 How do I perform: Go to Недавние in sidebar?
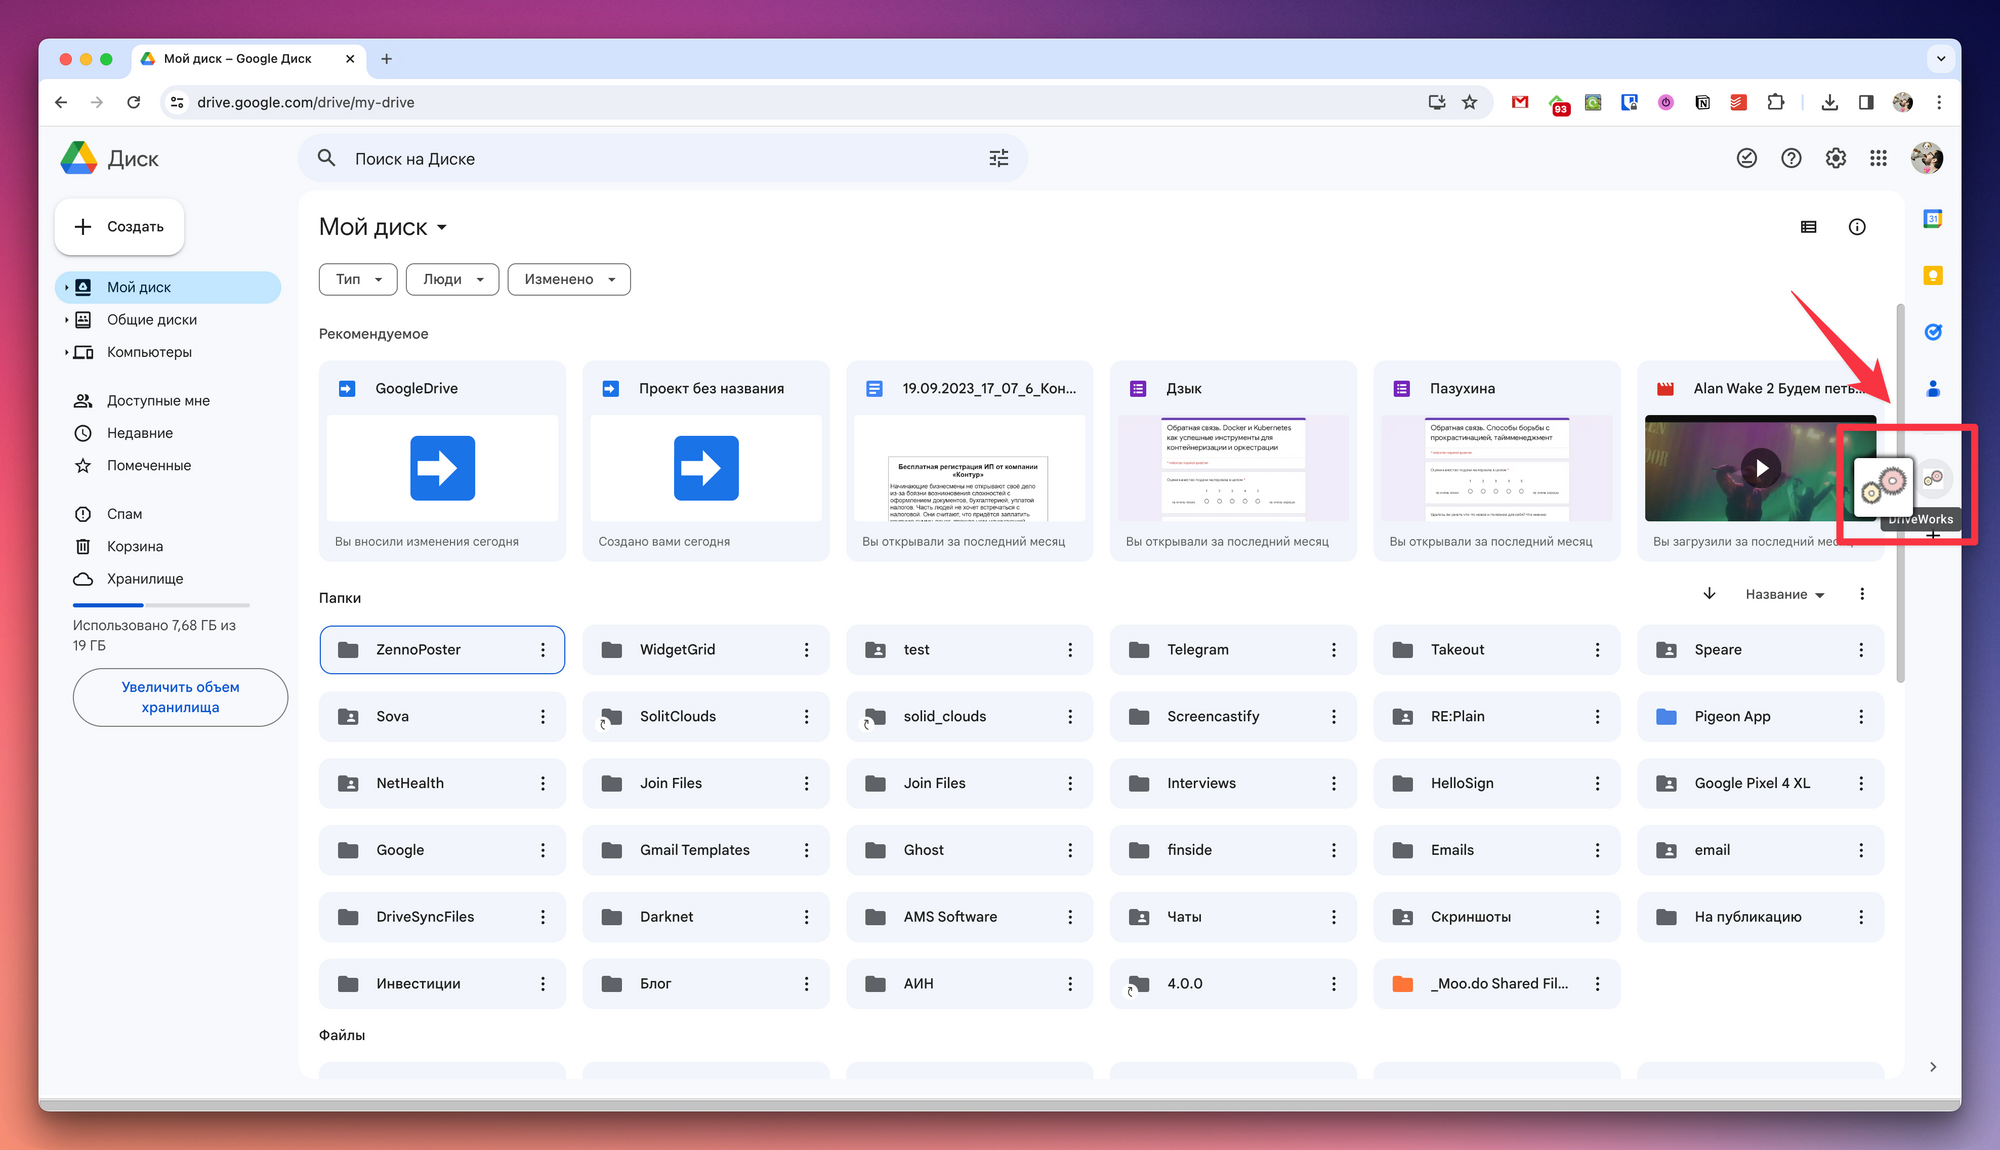tap(139, 433)
